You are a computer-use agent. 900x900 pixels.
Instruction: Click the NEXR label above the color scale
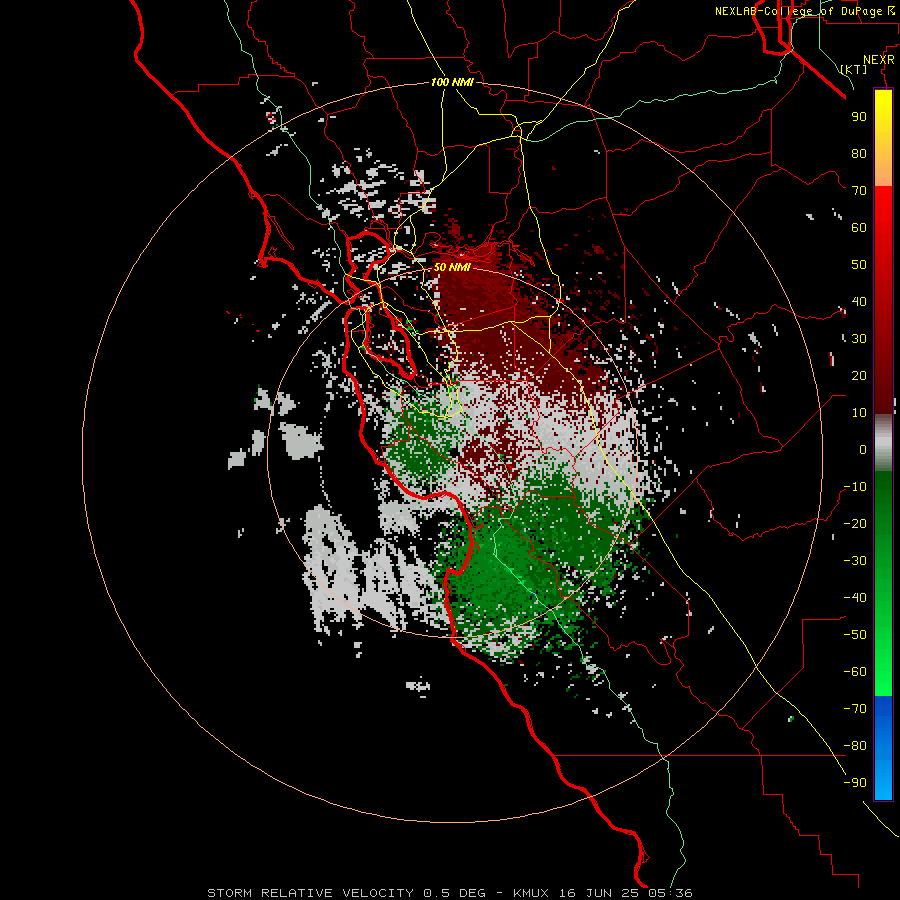[x=878, y=60]
